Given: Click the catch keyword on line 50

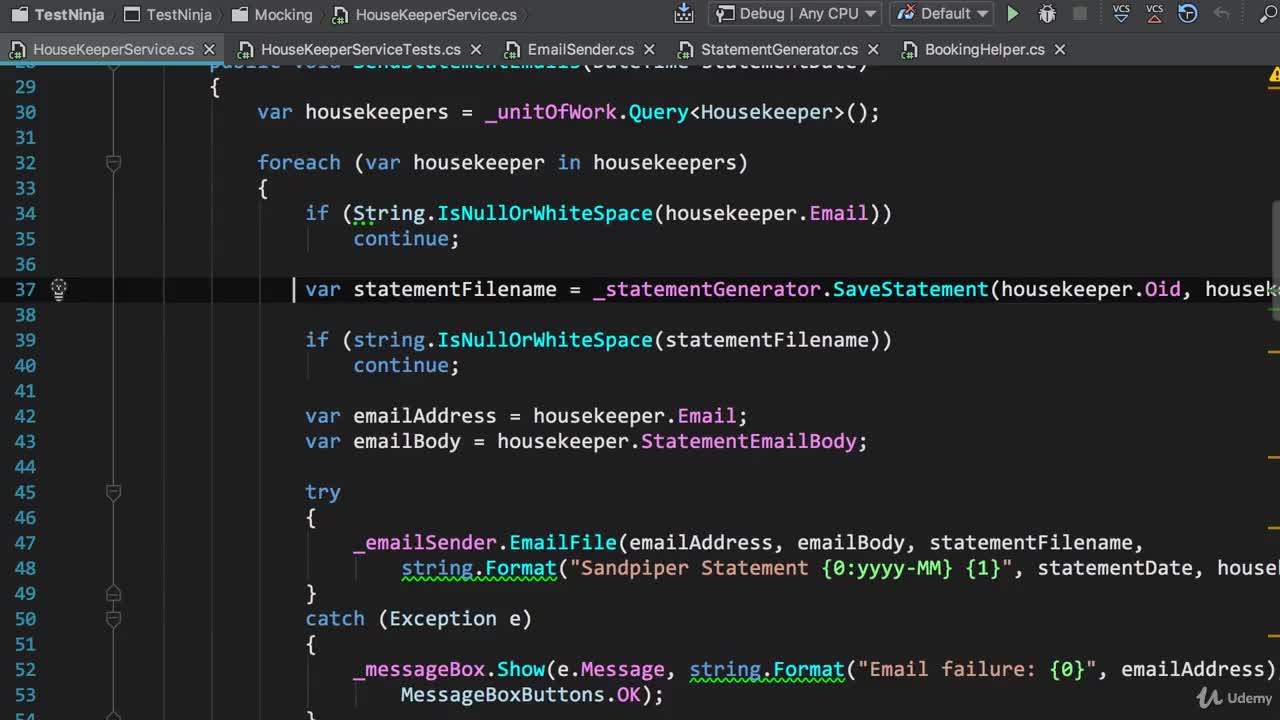Looking at the screenshot, I should pyautogui.click(x=335, y=619).
